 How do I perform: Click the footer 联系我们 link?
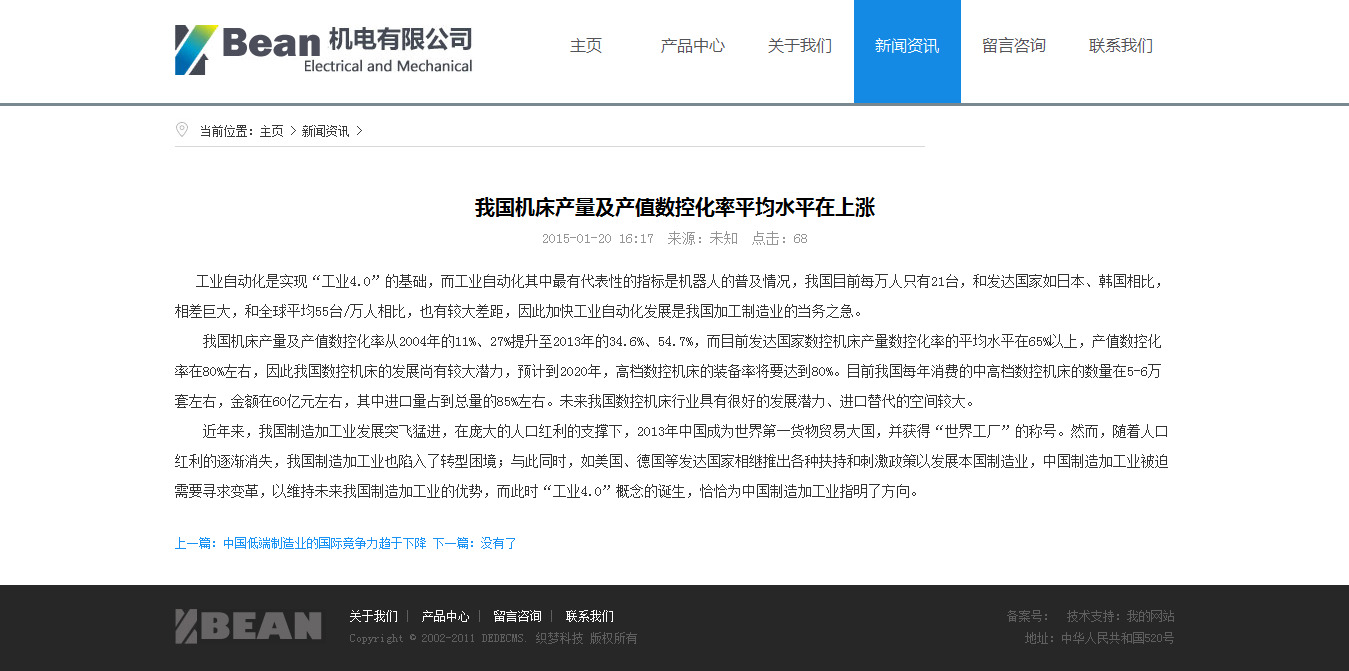(589, 616)
